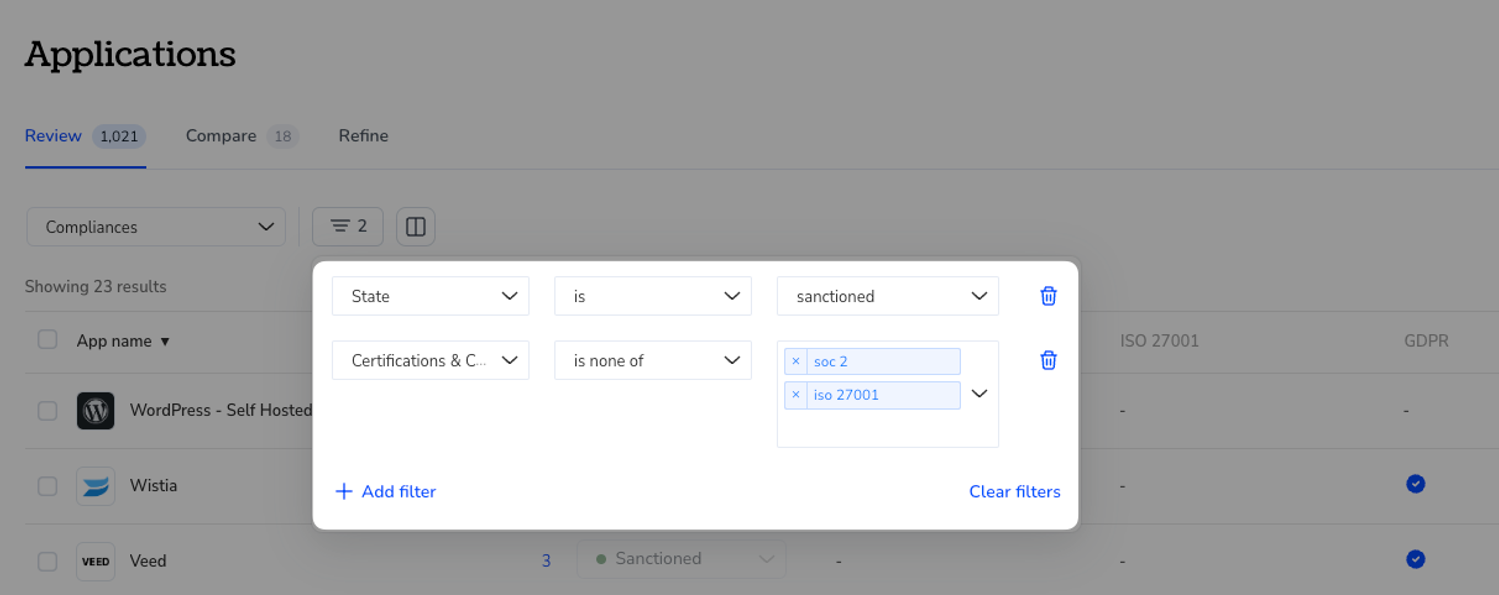Delete the Certifications filter row

pyautogui.click(x=1048, y=360)
